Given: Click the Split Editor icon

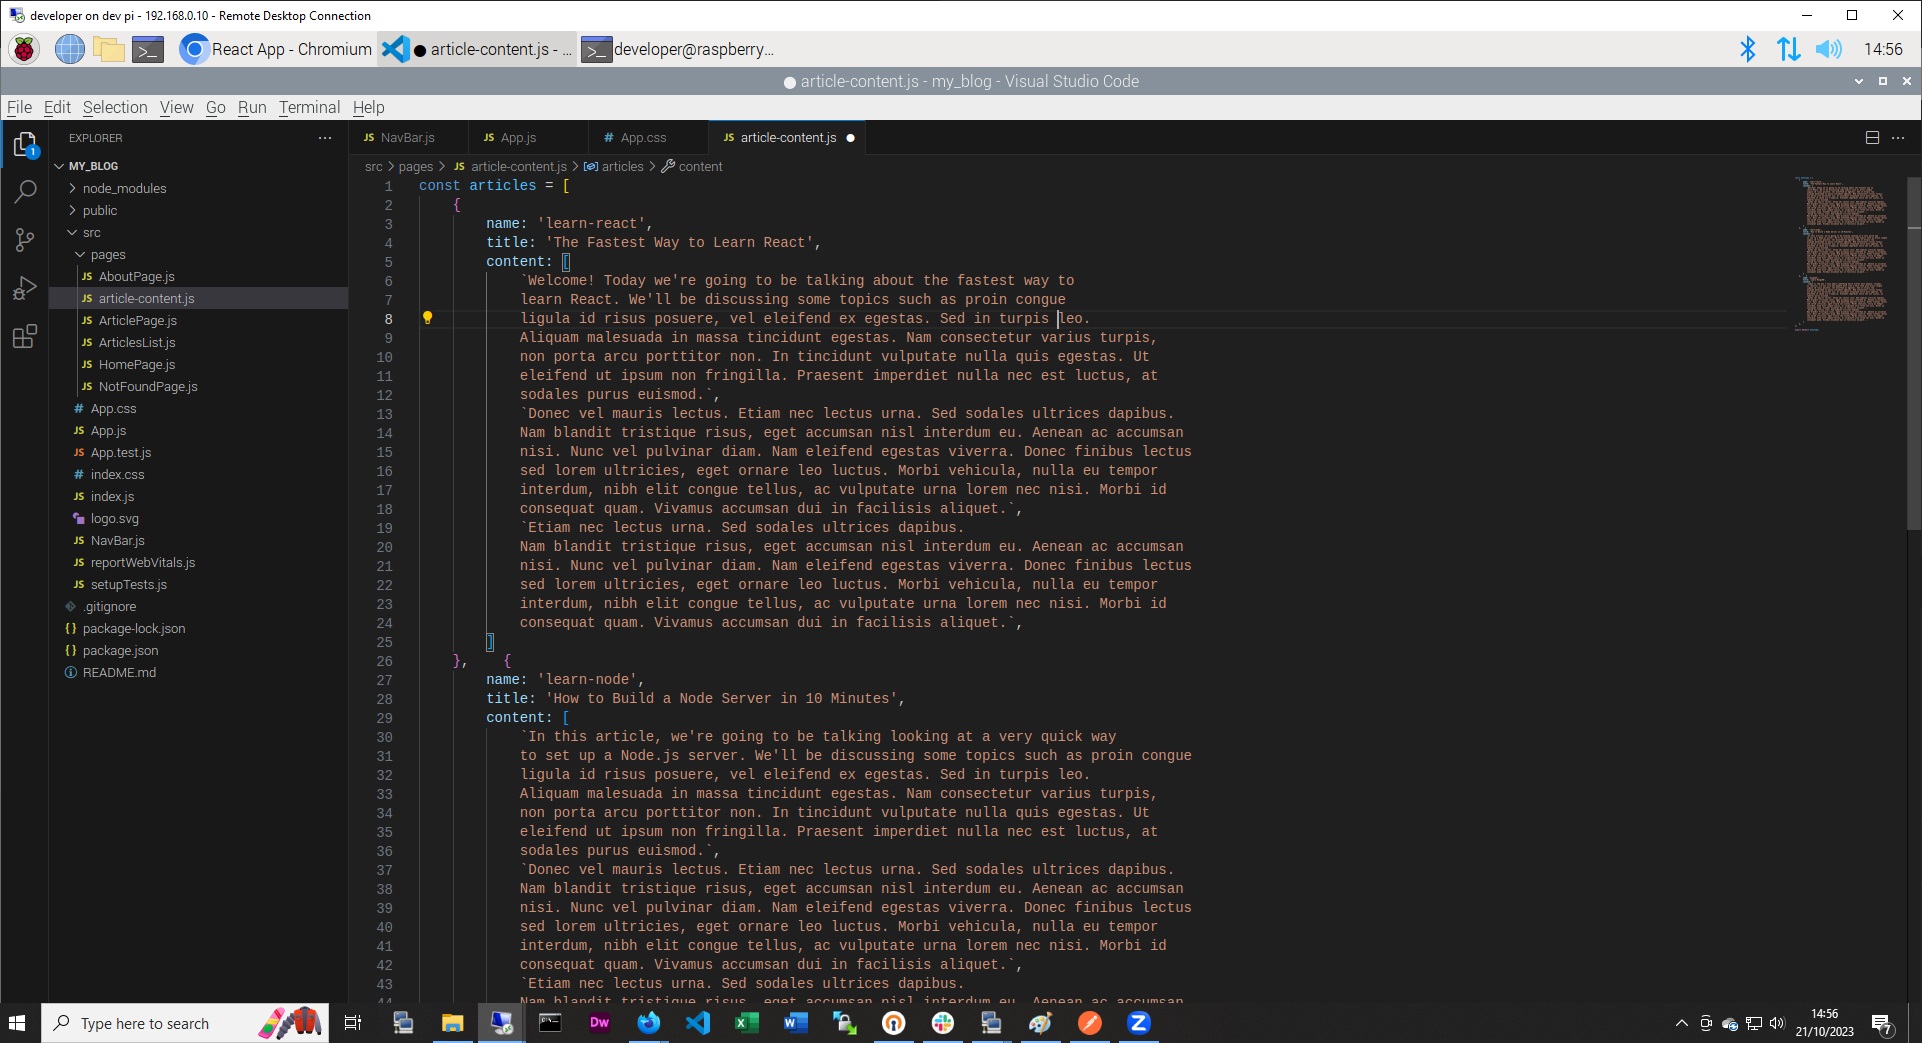Looking at the screenshot, I should click(x=1872, y=138).
